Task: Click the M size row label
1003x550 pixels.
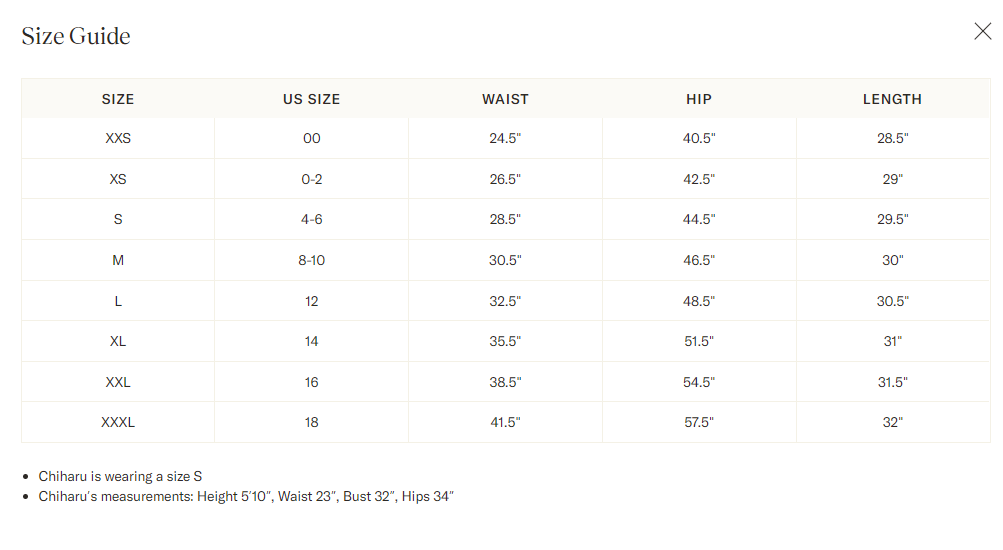Action: 118,260
